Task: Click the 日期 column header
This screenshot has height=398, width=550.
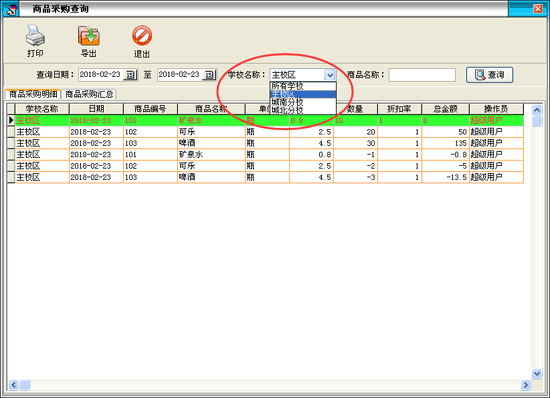Action: coord(96,109)
